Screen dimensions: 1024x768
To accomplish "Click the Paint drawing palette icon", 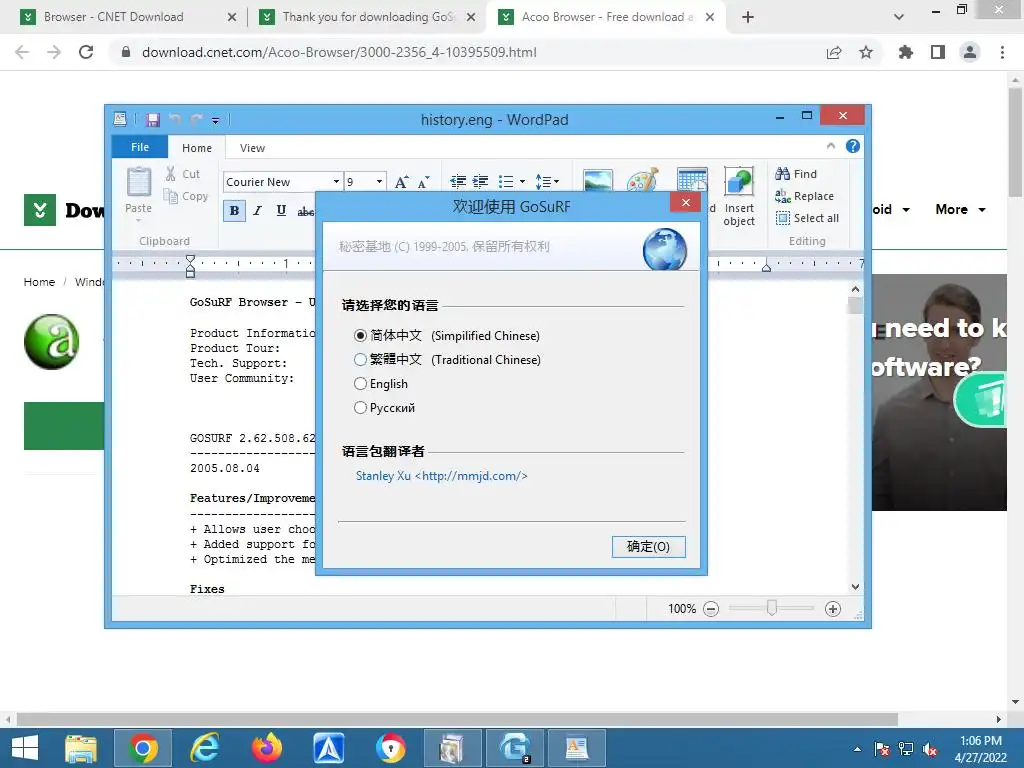I will [x=643, y=180].
